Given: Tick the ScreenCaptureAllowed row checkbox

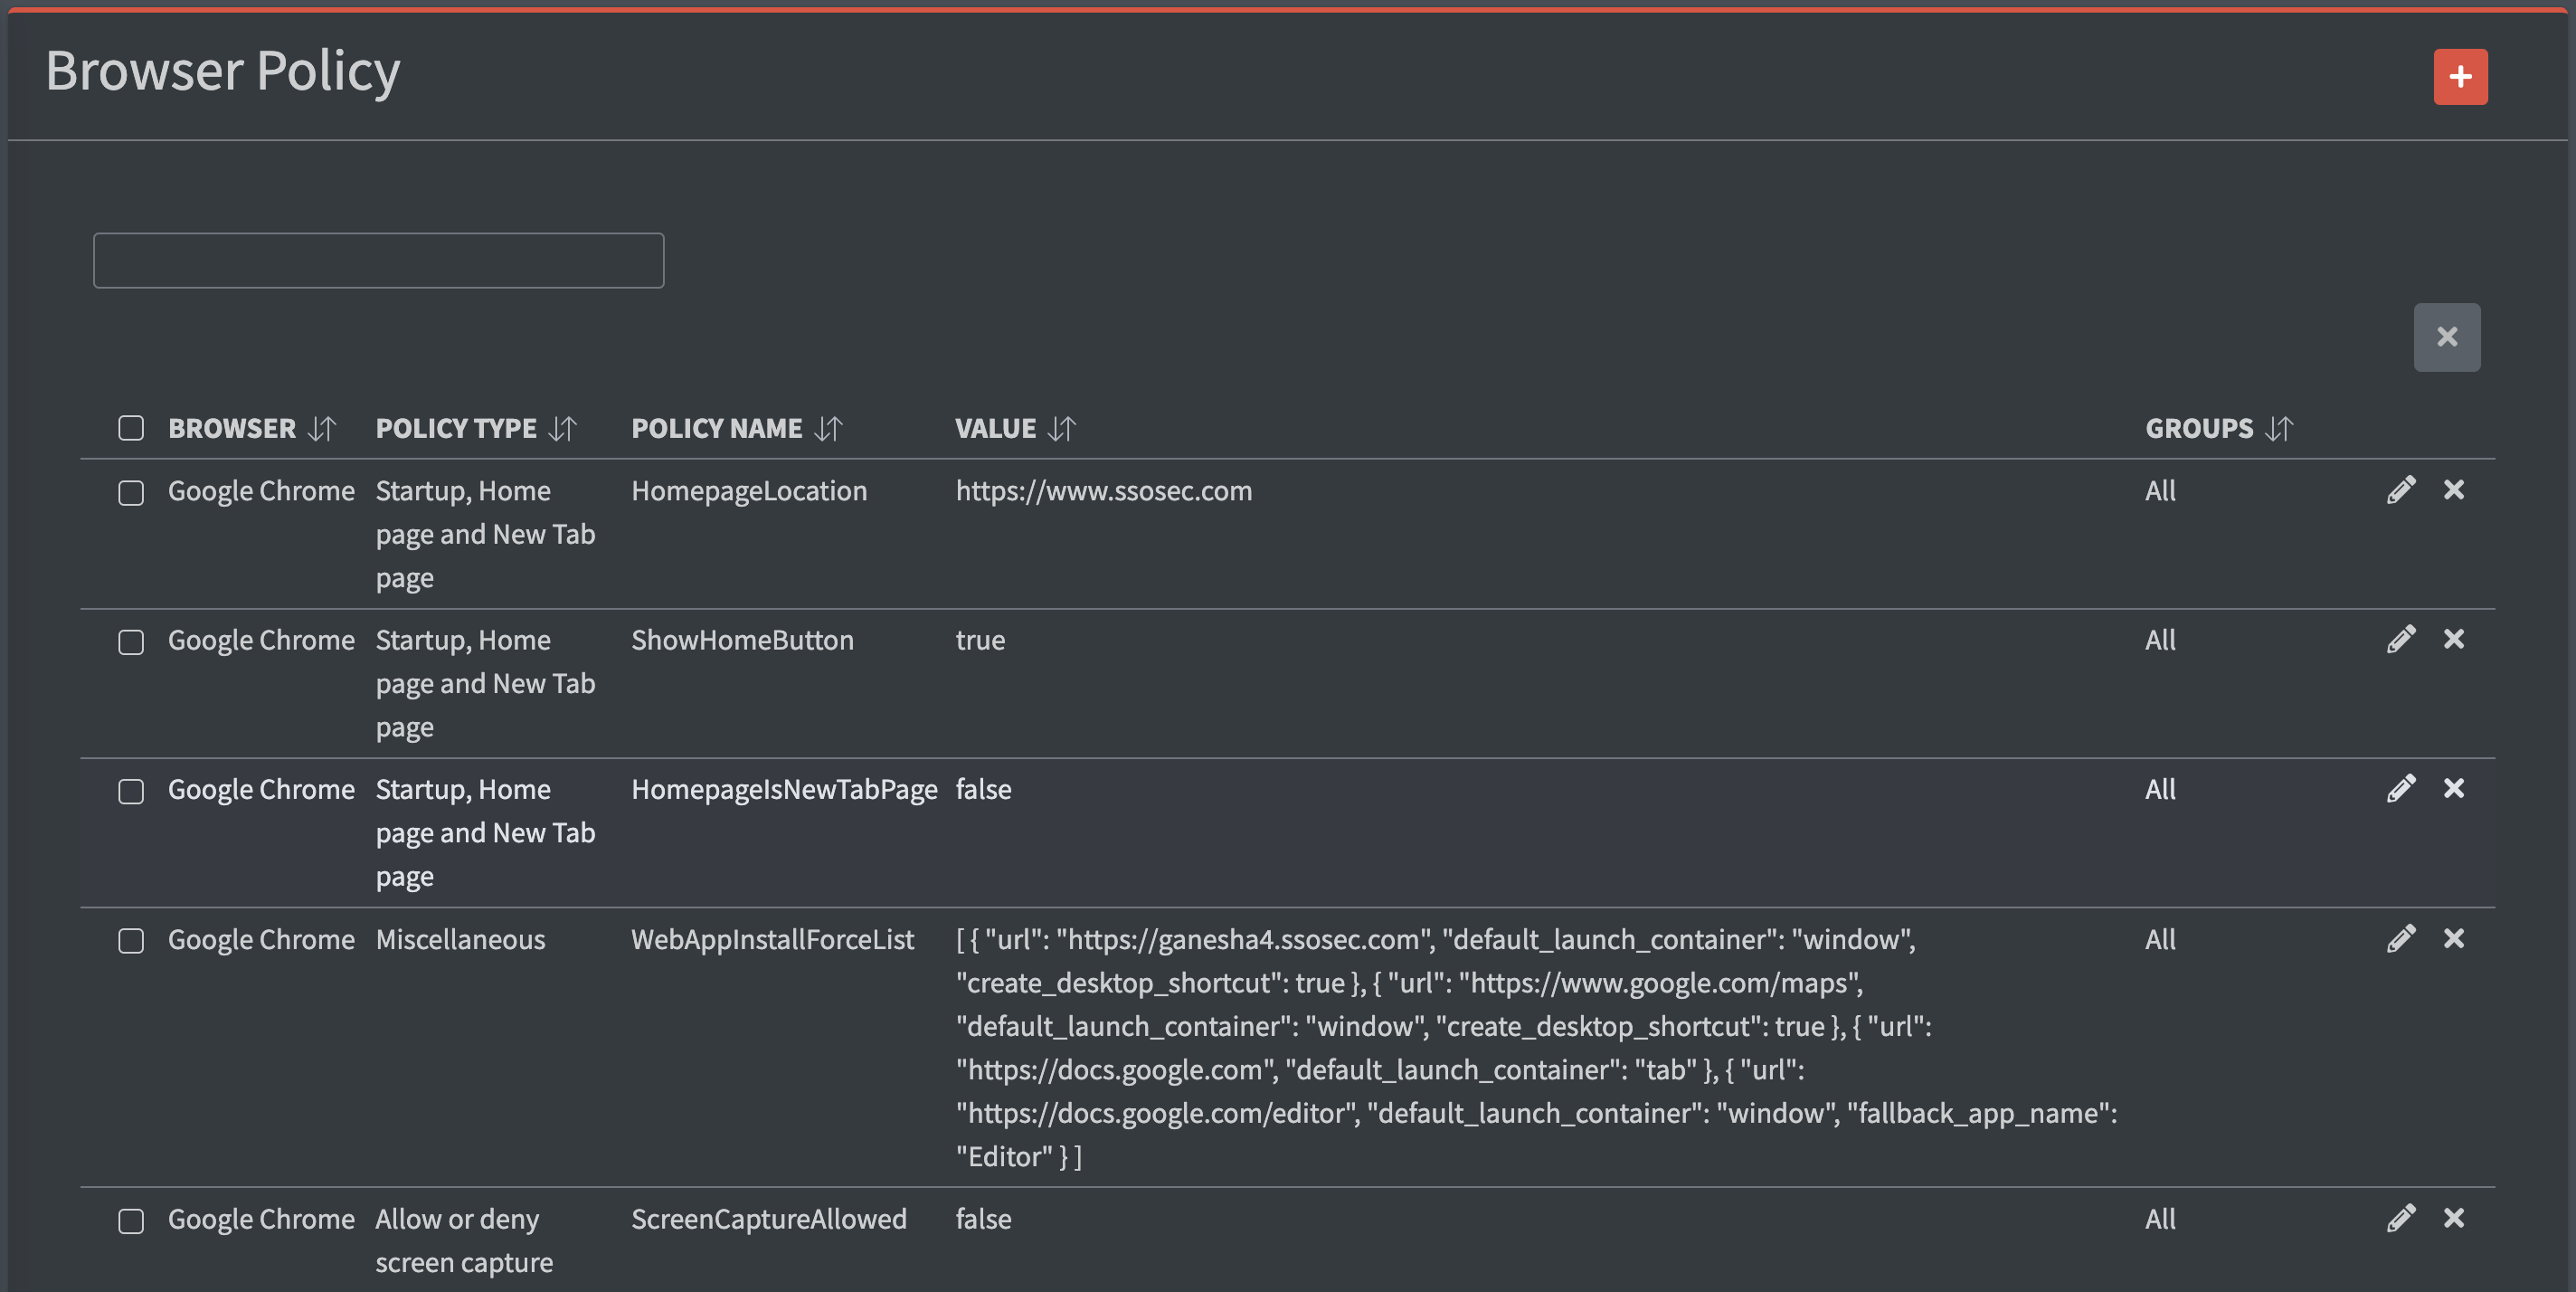Looking at the screenshot, I should 131,1221.
